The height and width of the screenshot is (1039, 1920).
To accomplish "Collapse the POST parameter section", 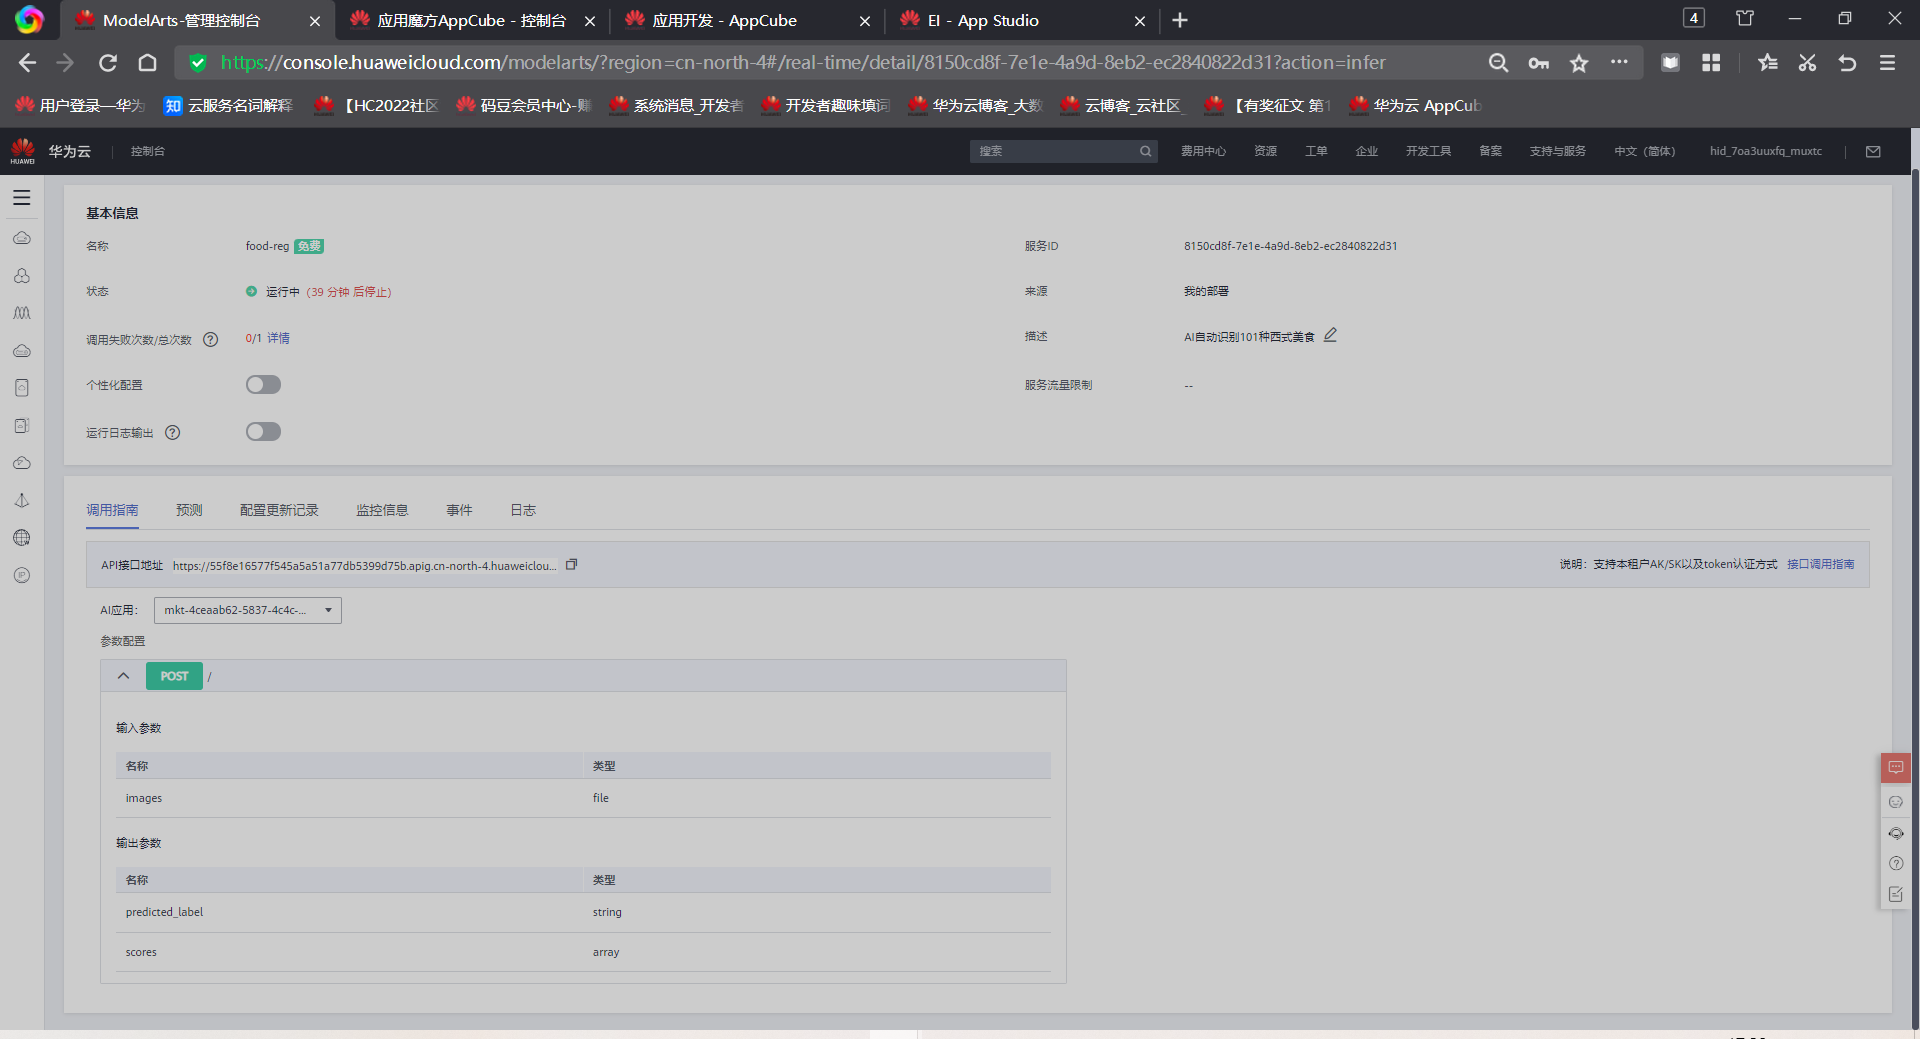I will (x=123, y=676).
